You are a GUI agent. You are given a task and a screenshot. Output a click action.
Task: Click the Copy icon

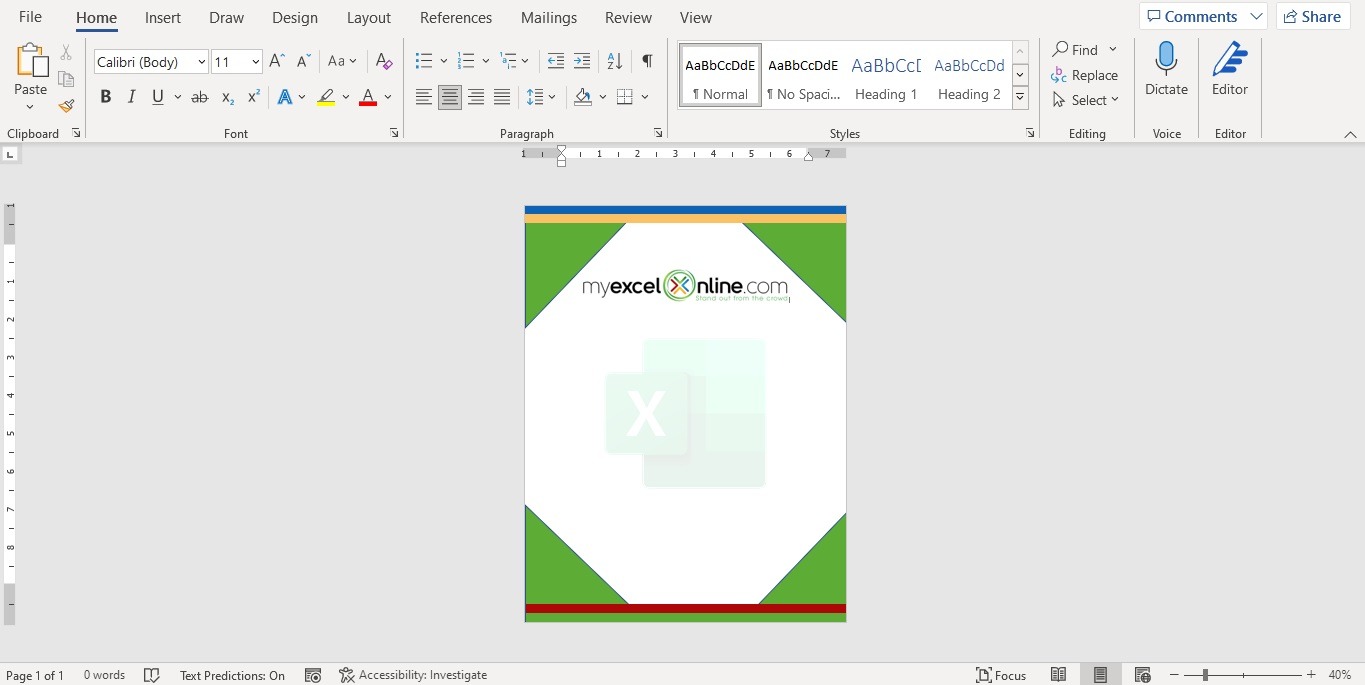click(x=66, y=79)
